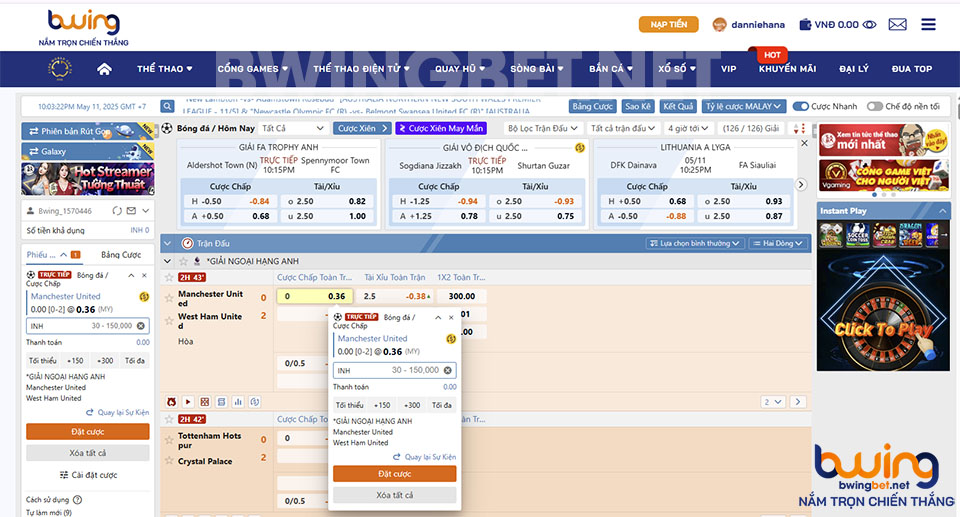Enable Chế độ nền tối dark mode
This screenshot has width=960, height=517.
pyautogui.click(x=875, y=106)
